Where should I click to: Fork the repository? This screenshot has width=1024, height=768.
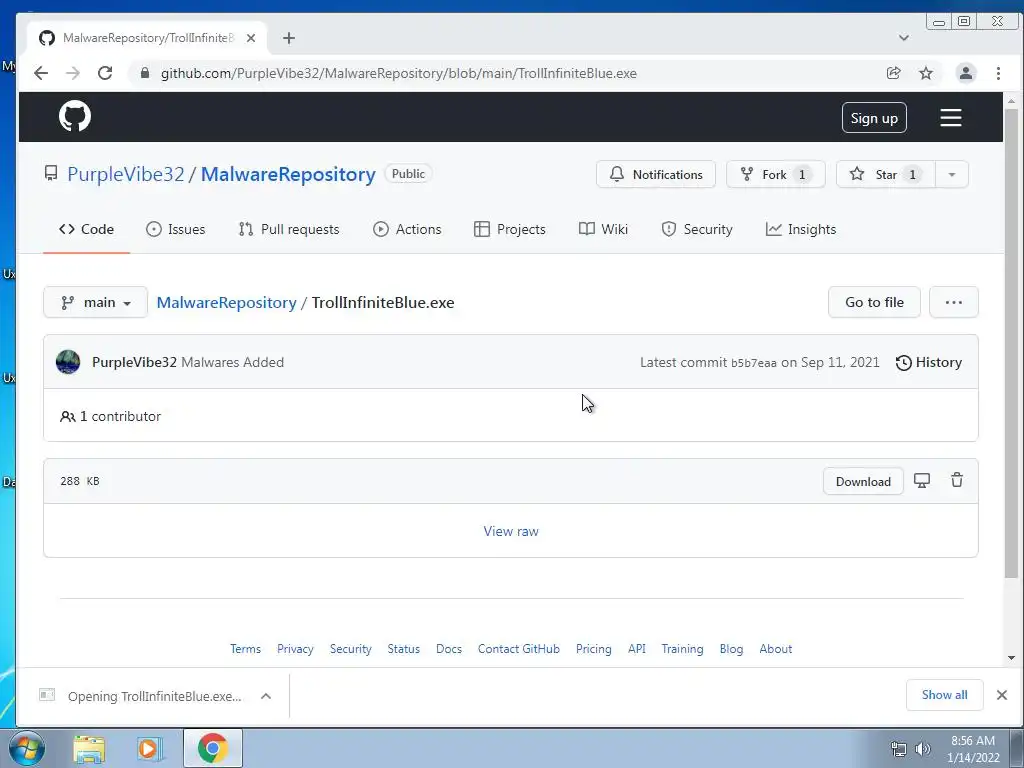click(776, 174)
